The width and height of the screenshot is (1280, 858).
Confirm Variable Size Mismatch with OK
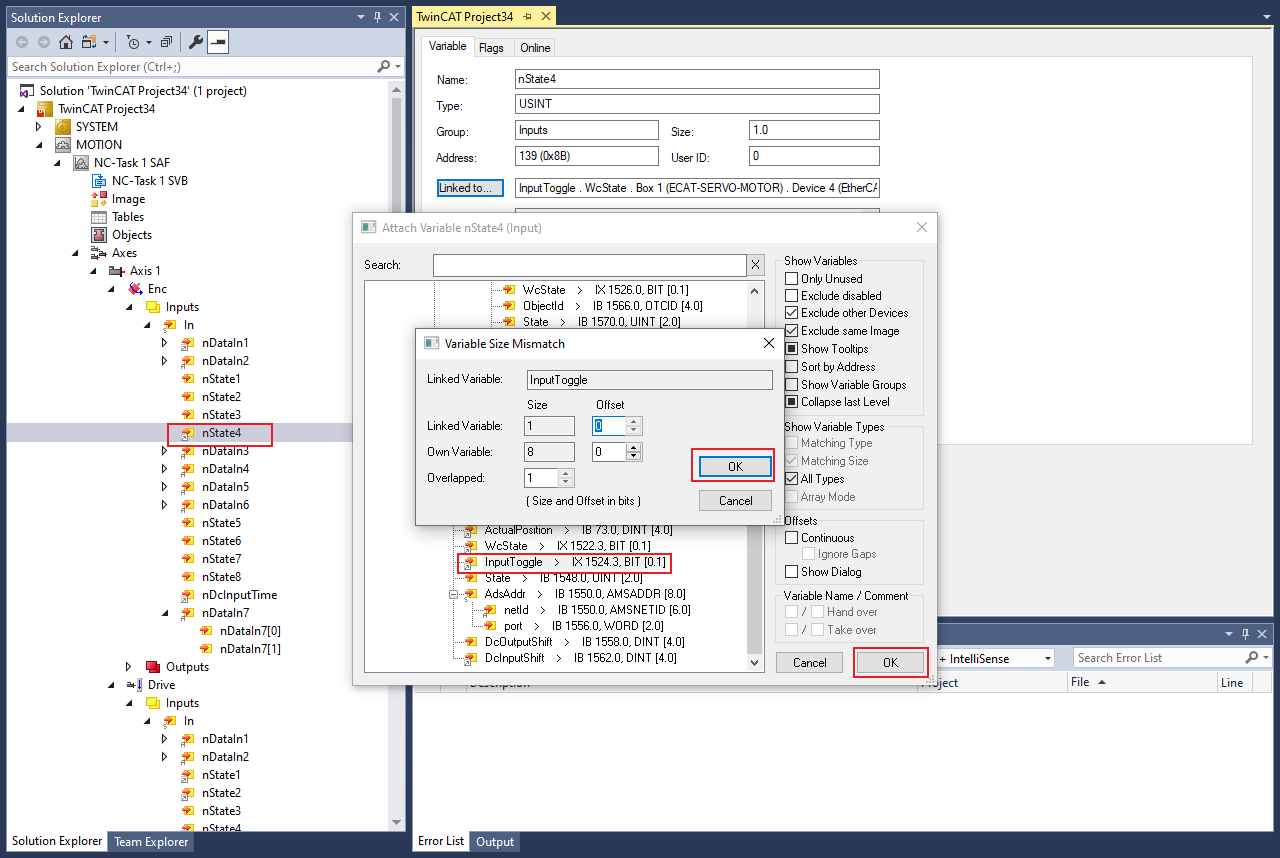click(x=735, y=467)
